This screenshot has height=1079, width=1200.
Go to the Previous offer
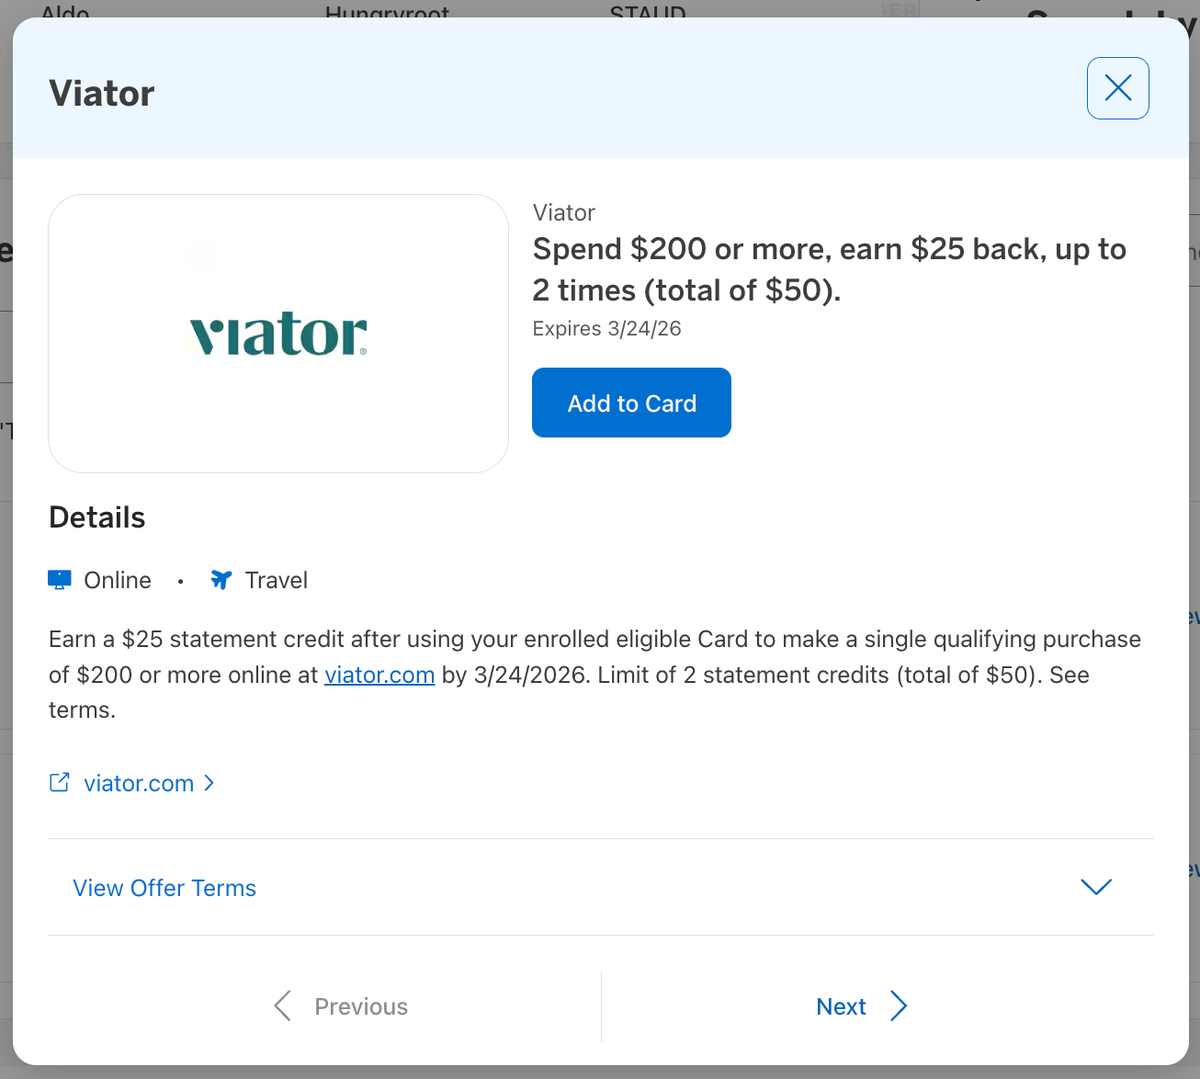[x=360, y=1006]
